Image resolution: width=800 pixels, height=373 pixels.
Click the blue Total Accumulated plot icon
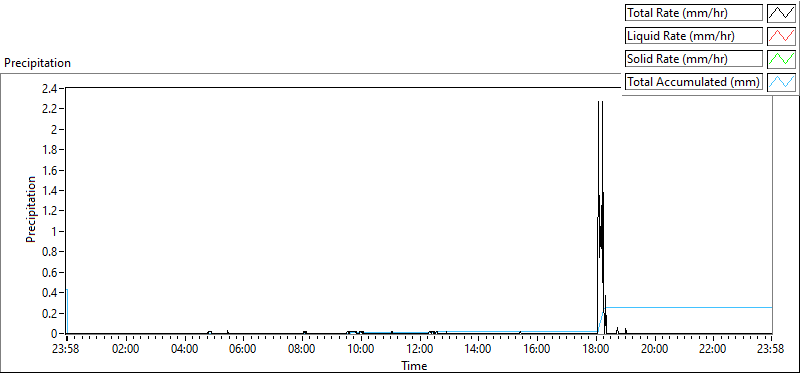pyautogui.click(x=782, y=82)
